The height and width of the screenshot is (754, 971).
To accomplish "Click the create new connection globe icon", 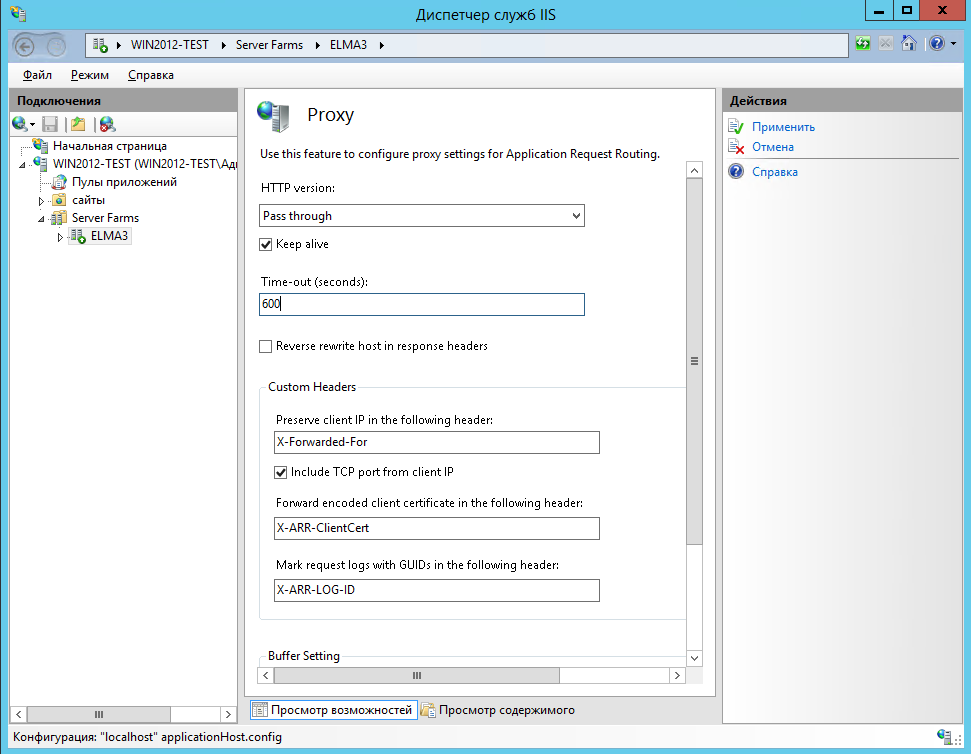I will 20,124.
